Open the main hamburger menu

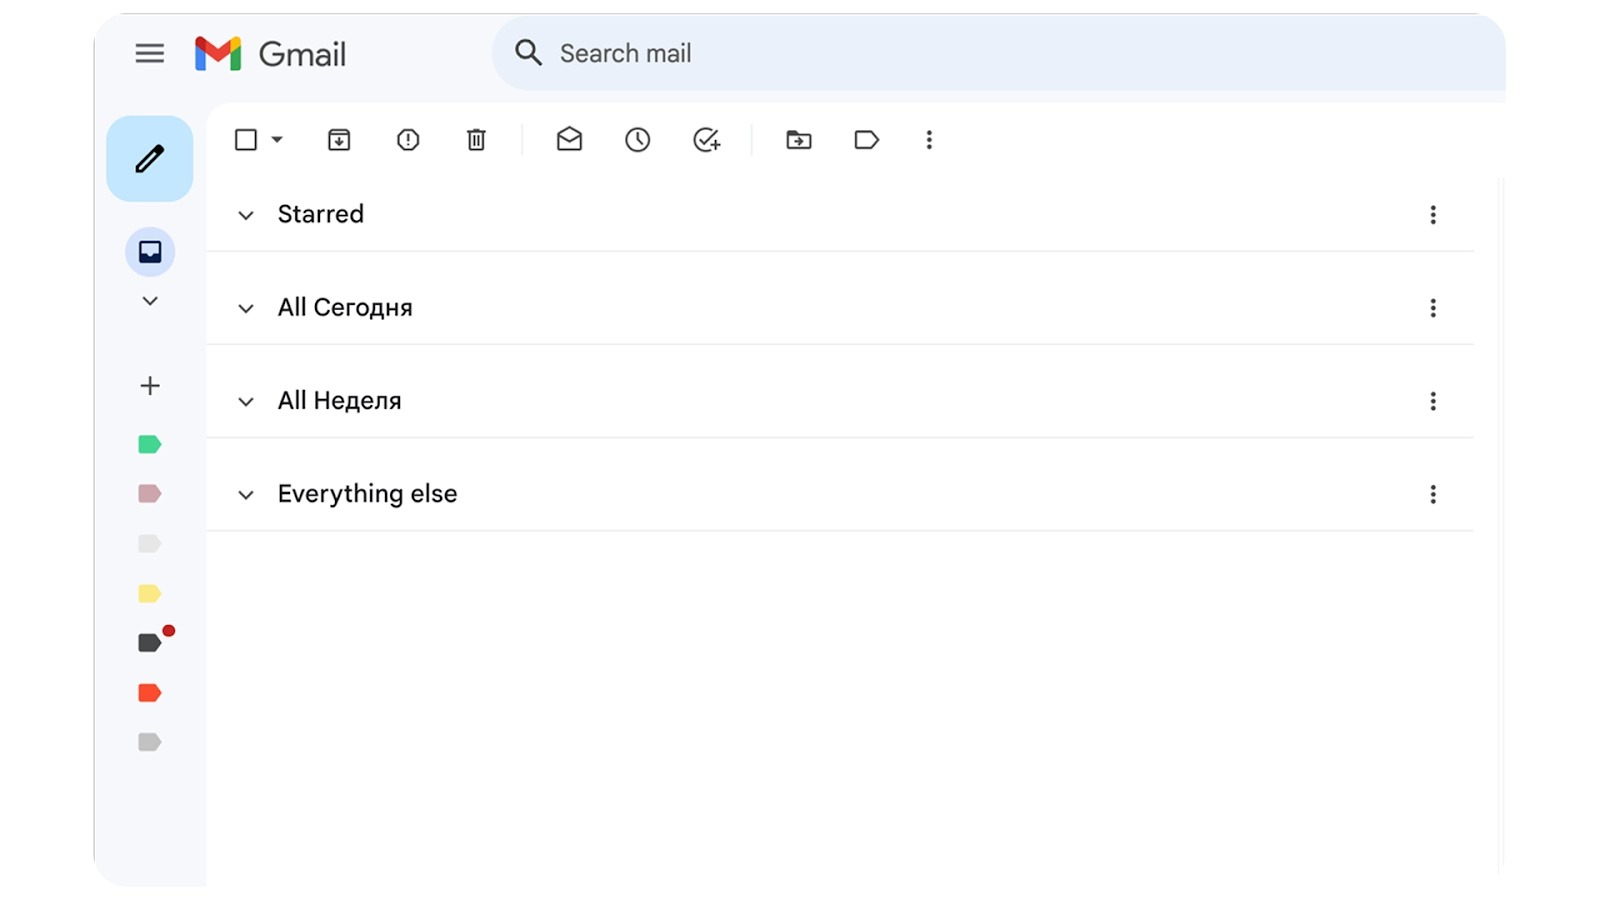149,54
